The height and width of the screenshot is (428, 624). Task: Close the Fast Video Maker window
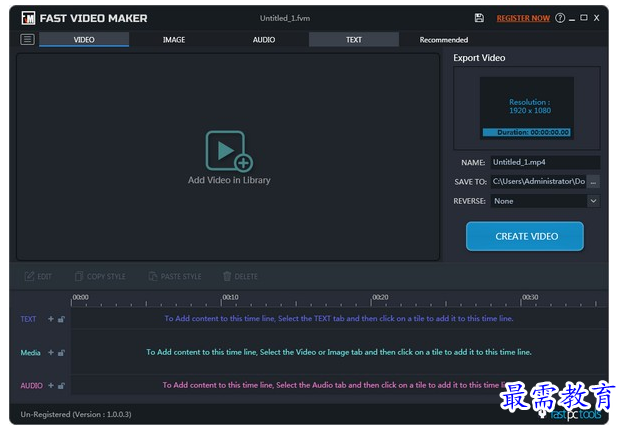(x=597, y=18)
